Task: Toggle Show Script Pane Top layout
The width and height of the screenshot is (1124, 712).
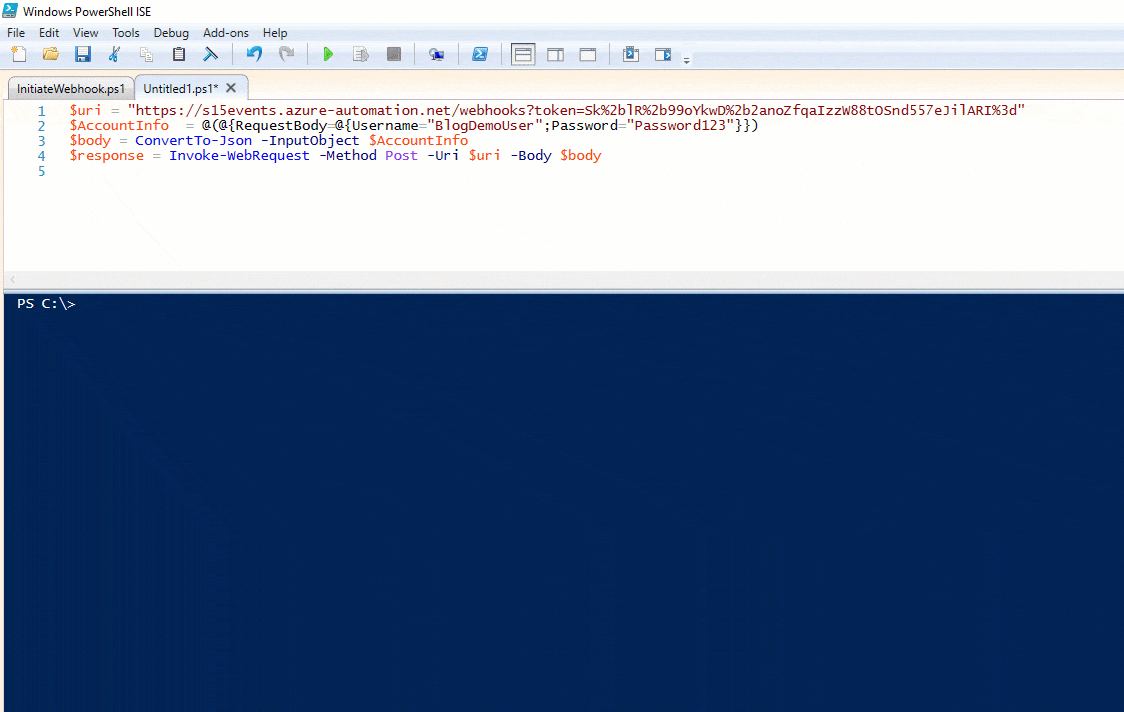Action: click(523, 54)
